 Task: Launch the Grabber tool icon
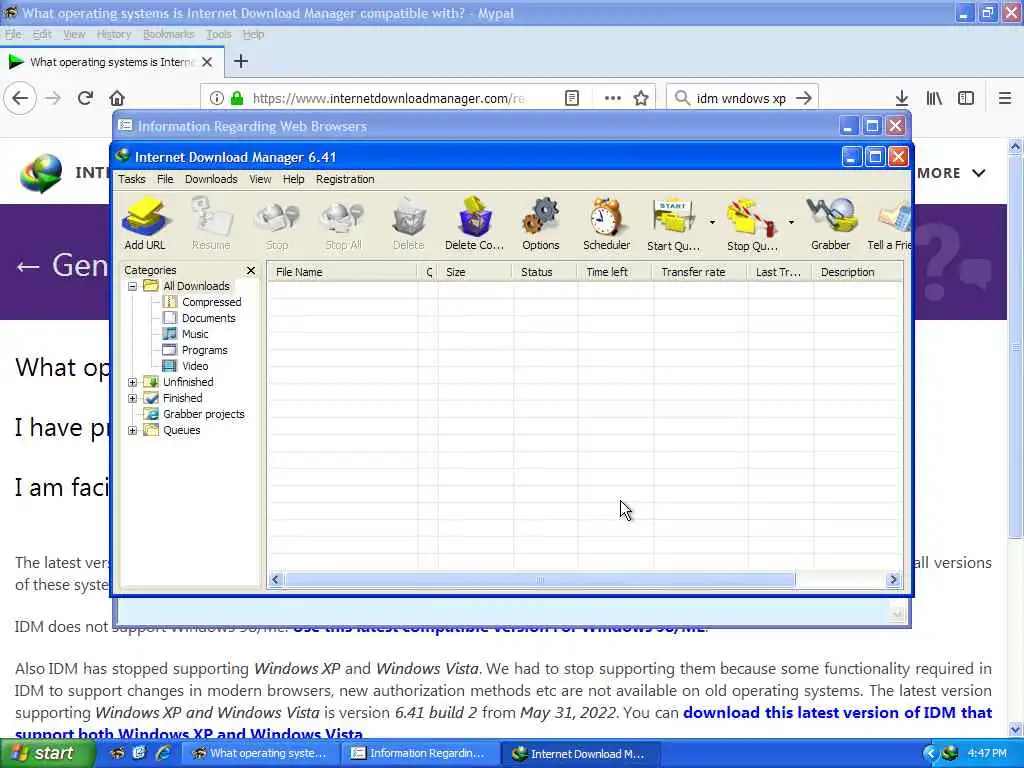831,224
